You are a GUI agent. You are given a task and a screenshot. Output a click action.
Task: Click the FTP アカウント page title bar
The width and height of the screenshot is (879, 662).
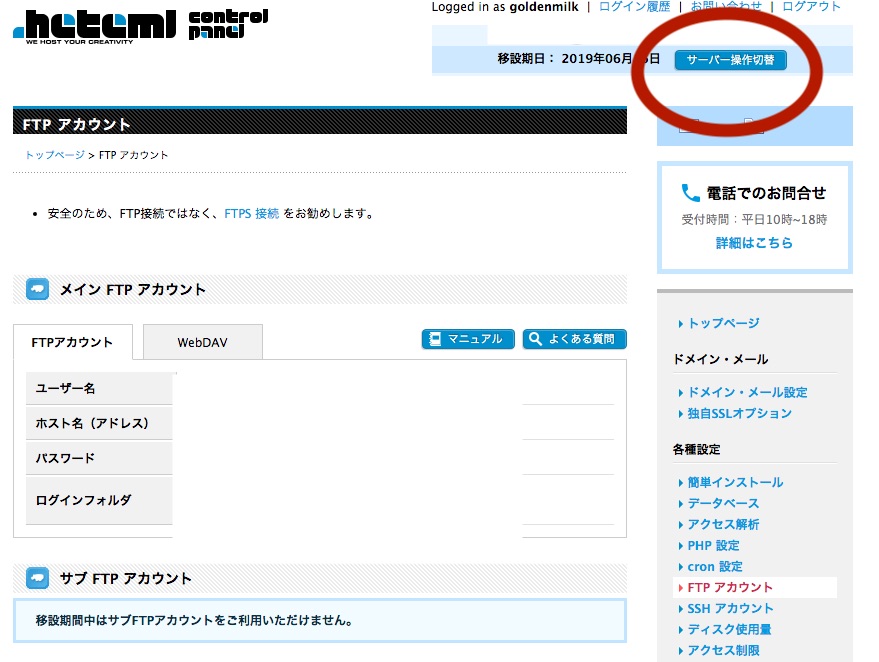320,121
